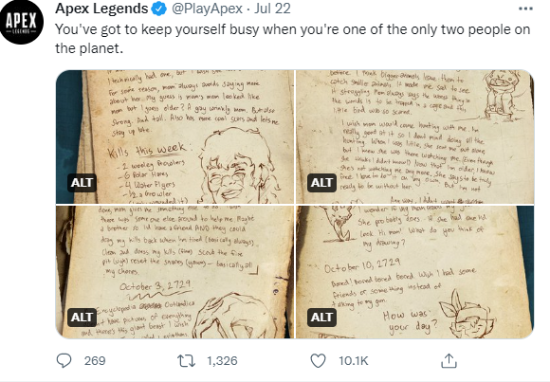
Task: Show ALT text on top-right journal image
Action: [x=322, y=182]
